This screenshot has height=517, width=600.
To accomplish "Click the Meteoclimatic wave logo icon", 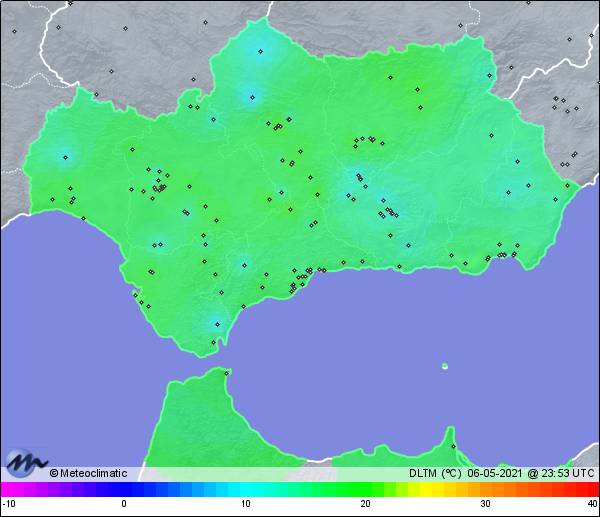I will pos(26,463).
